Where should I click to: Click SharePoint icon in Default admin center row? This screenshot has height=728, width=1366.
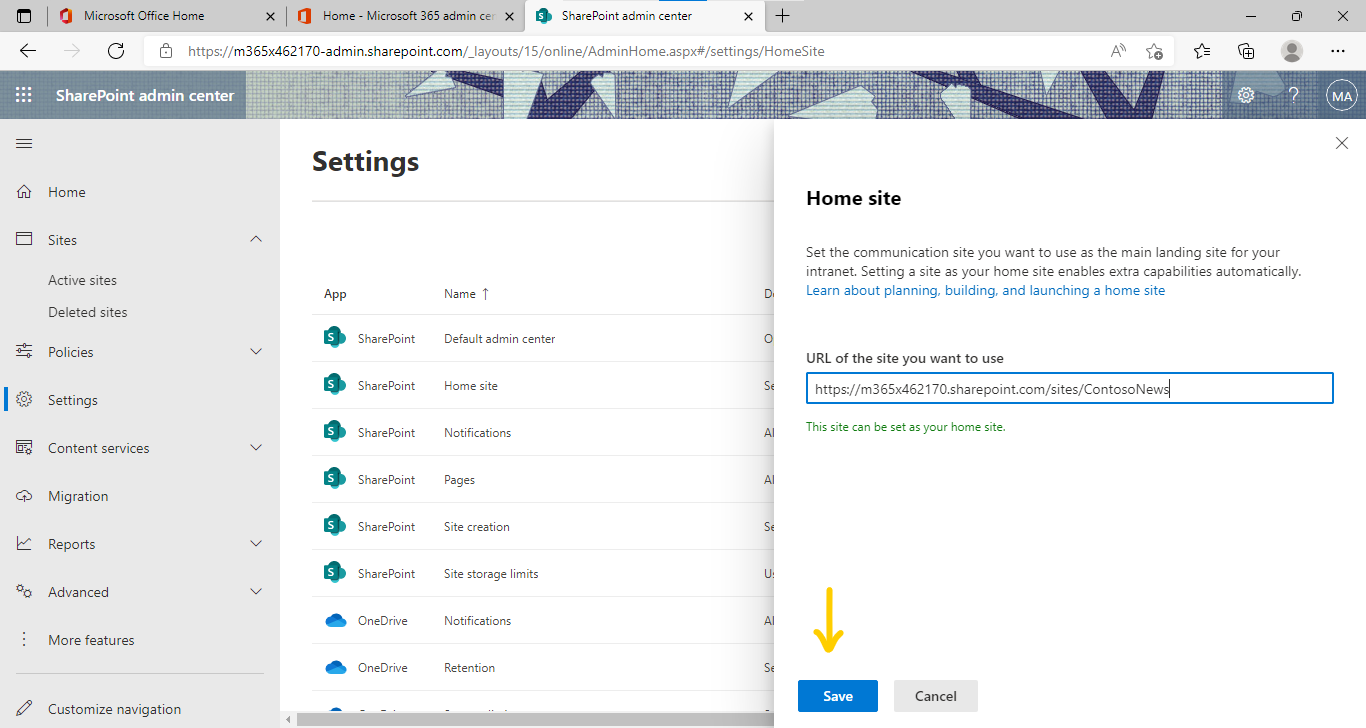coord(335,338)
